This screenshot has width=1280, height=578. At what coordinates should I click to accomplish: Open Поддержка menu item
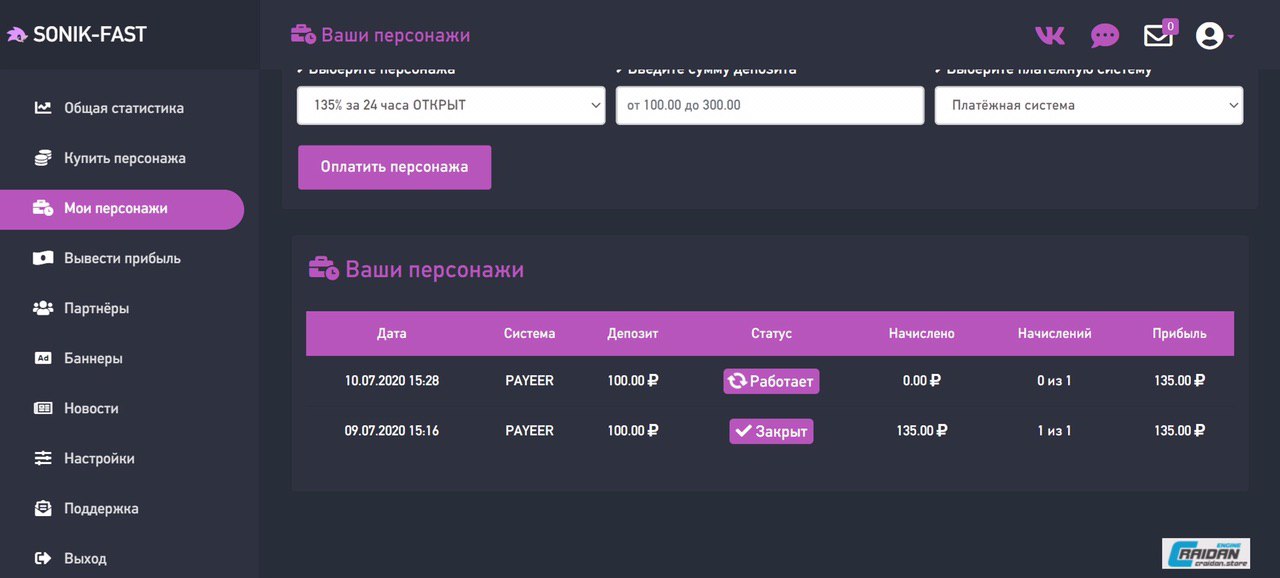[101, 508]
